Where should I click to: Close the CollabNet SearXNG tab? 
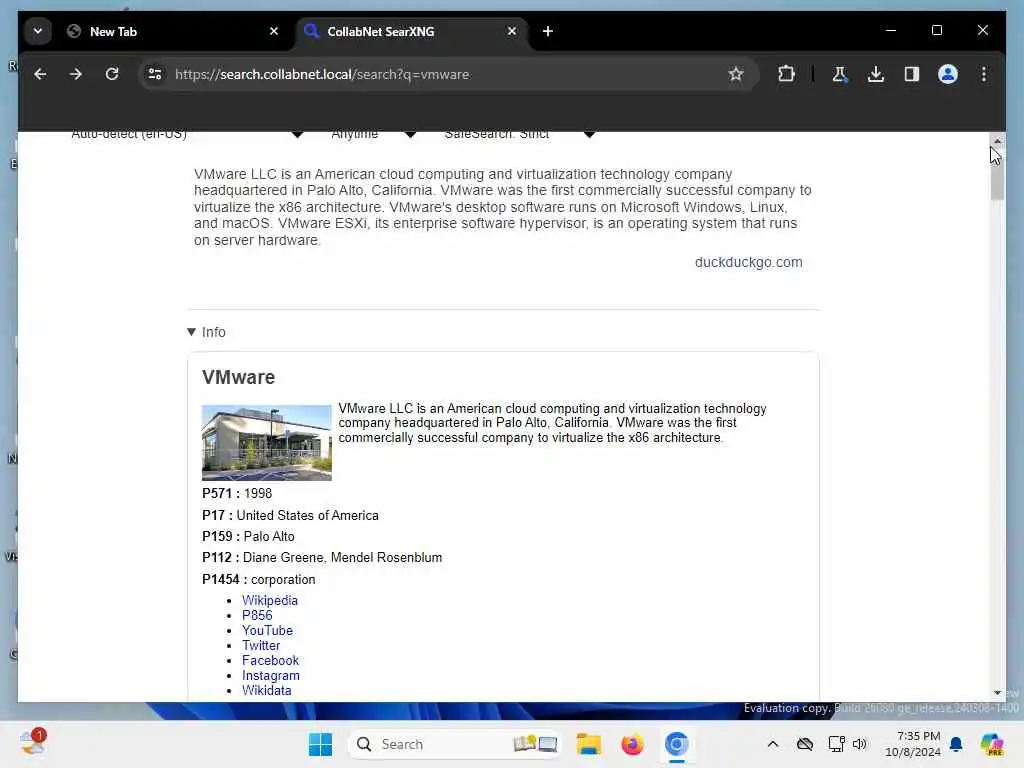(512, 31)
